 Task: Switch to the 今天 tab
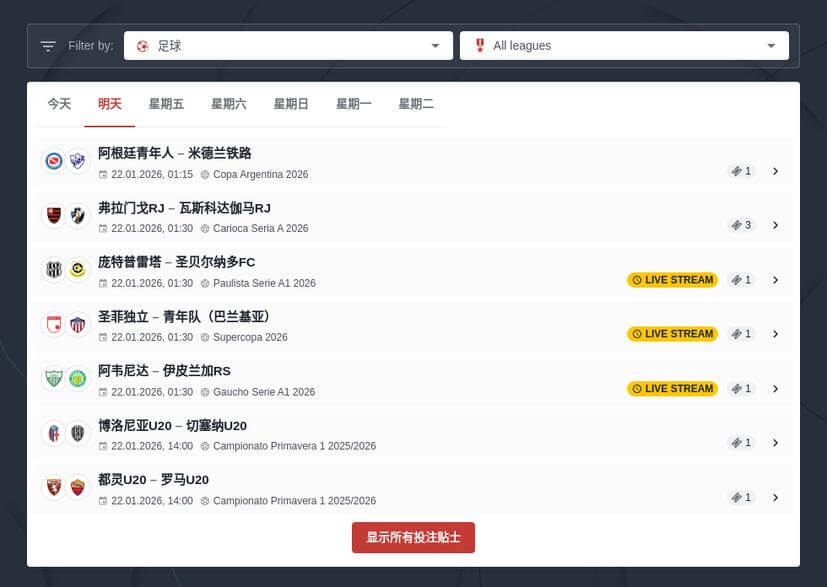(x=58, y=103)
